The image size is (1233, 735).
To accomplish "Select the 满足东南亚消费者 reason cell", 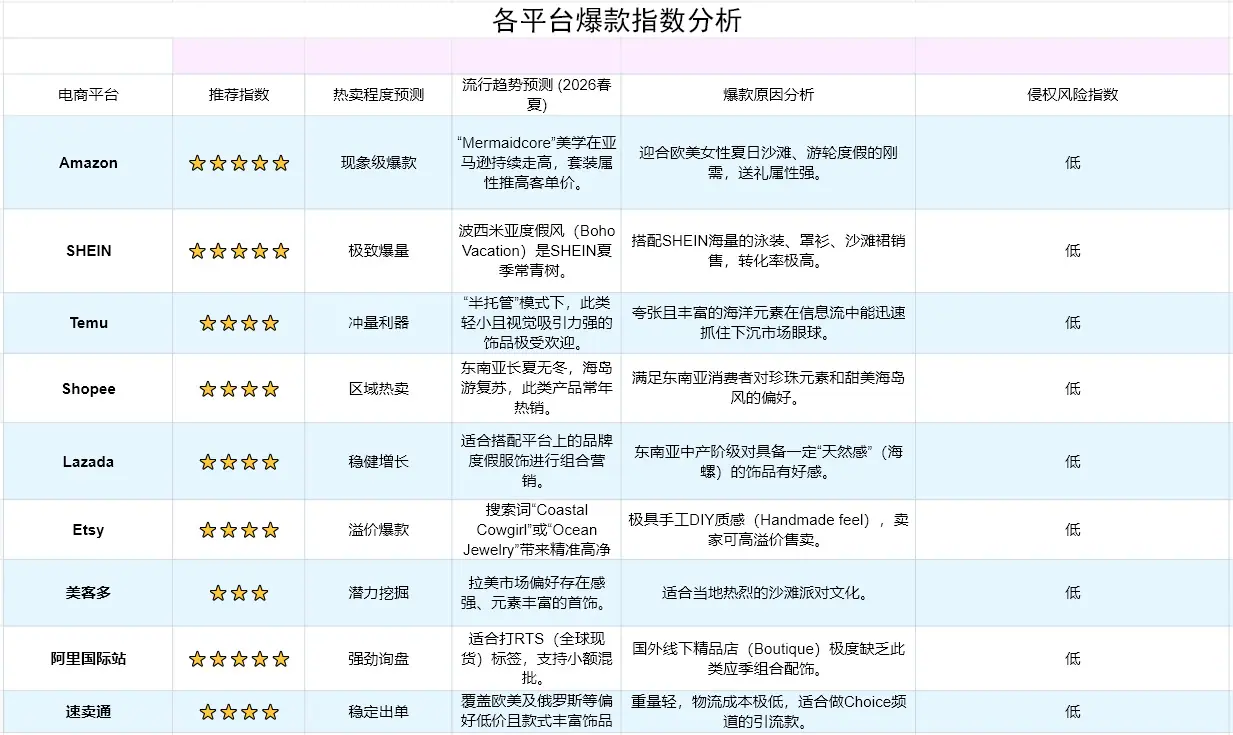I will [768, 388].
